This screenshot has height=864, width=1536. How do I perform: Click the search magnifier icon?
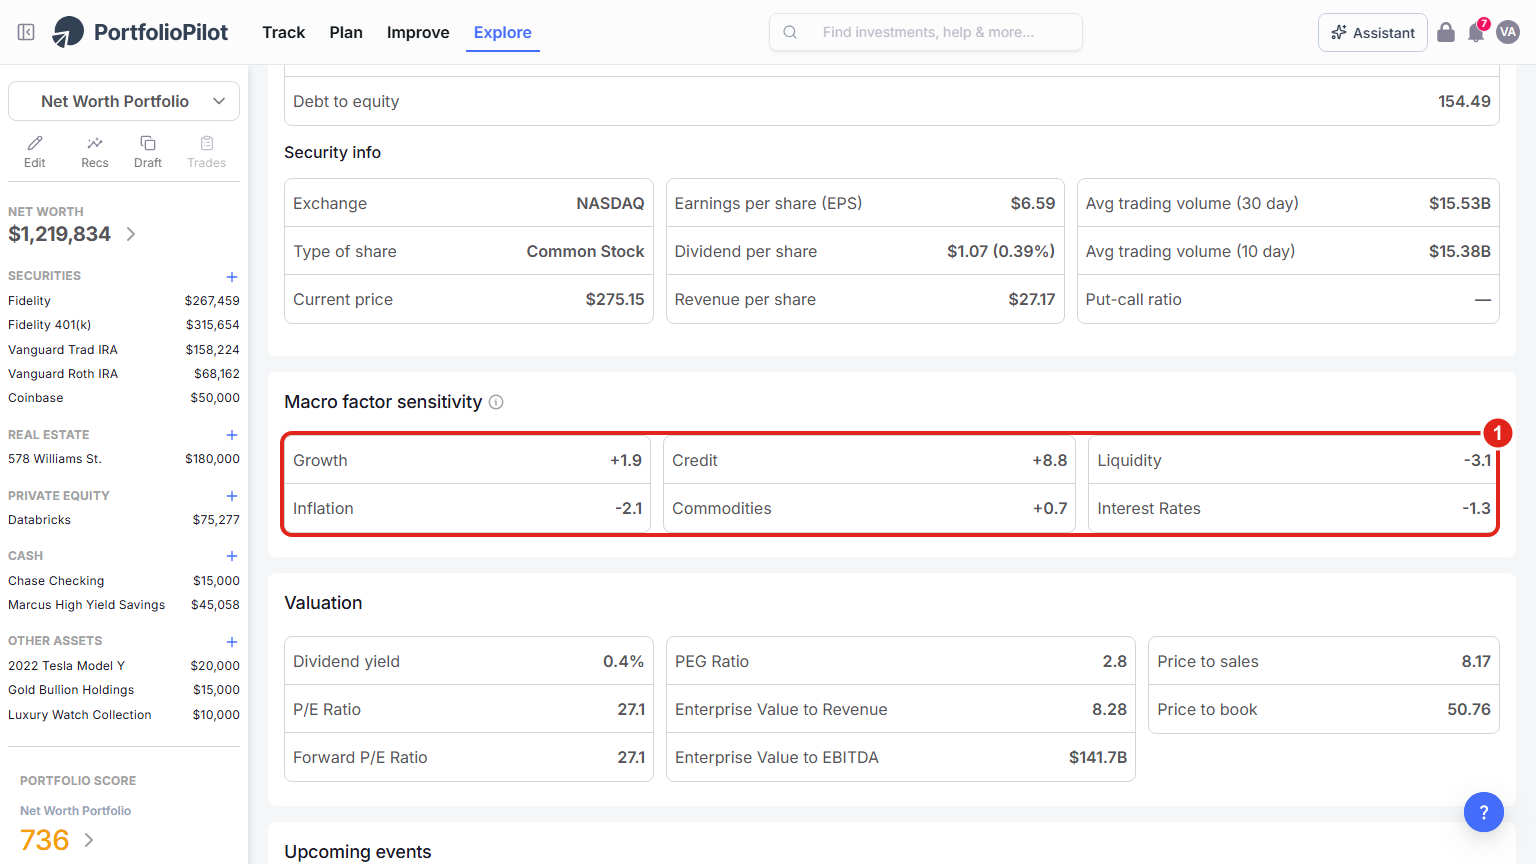(x=790, y=32)
